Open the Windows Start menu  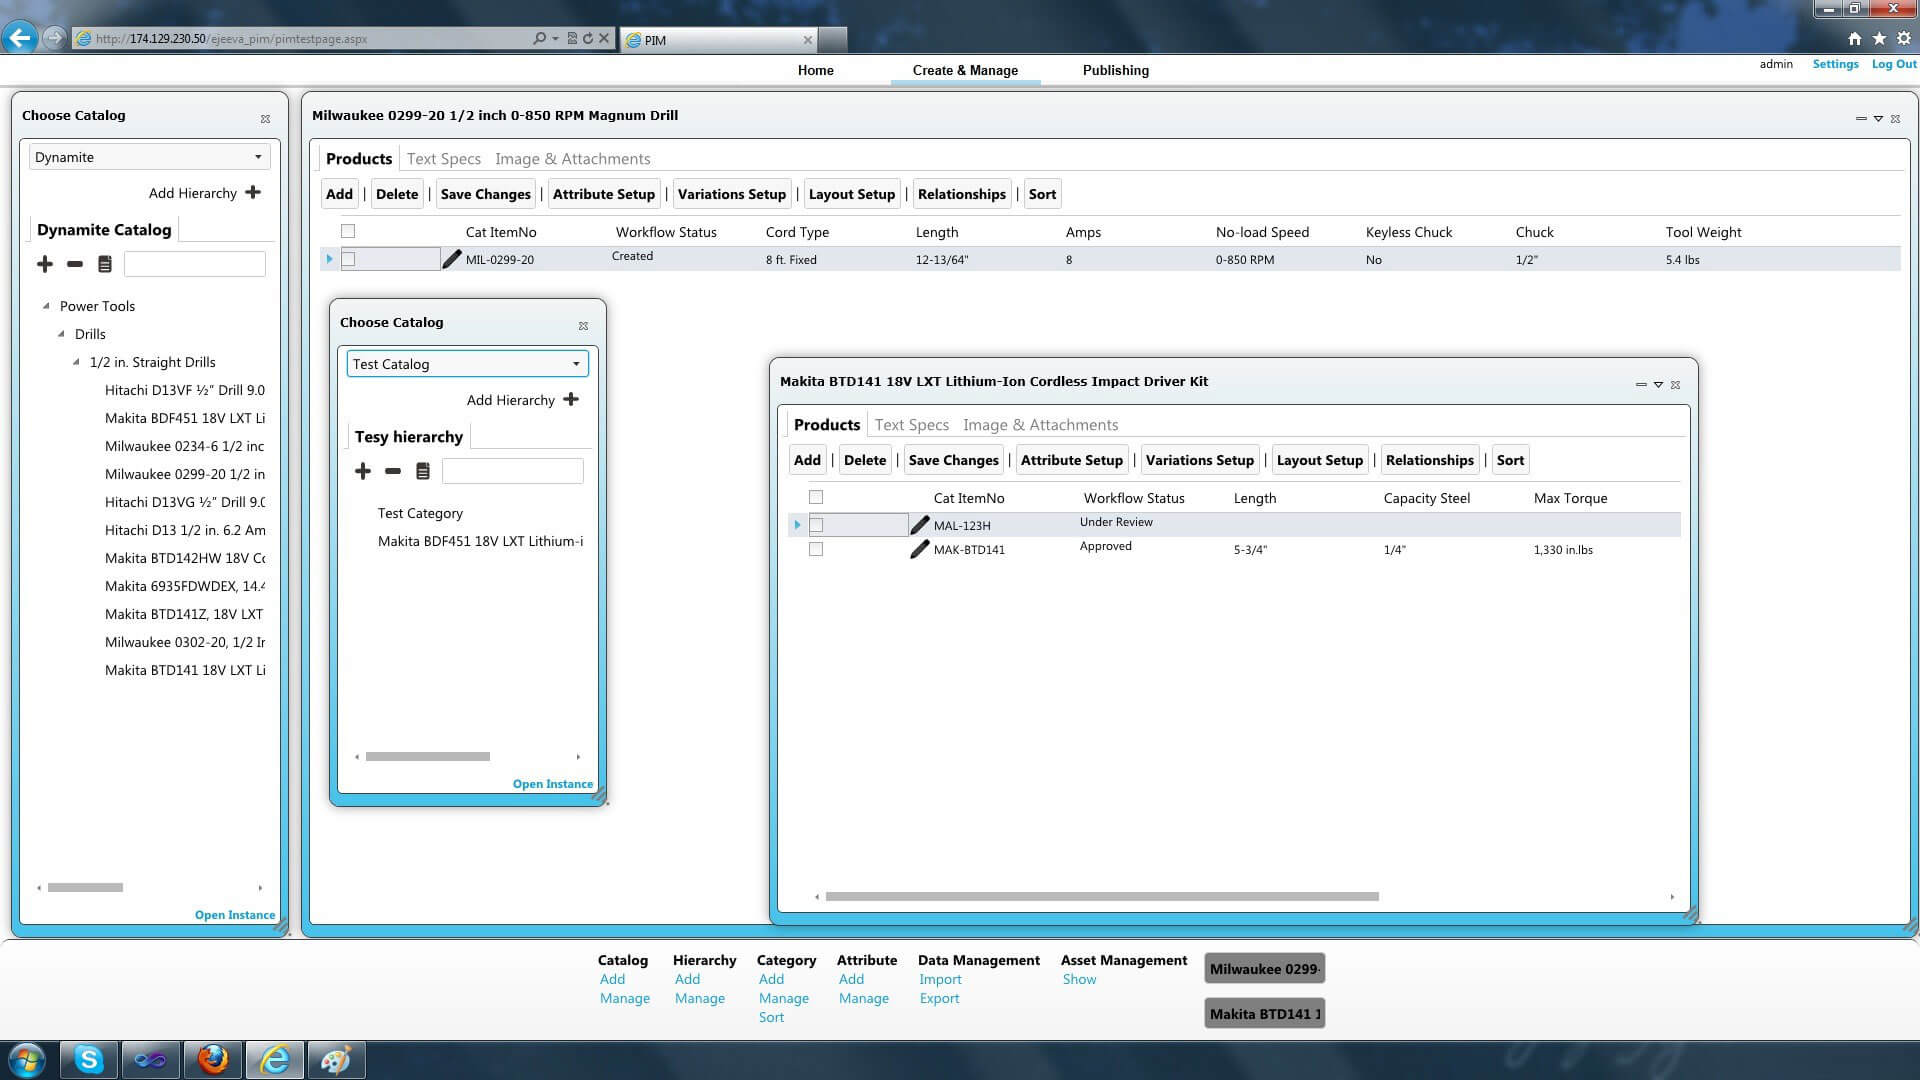click(x=27, y=1060)
